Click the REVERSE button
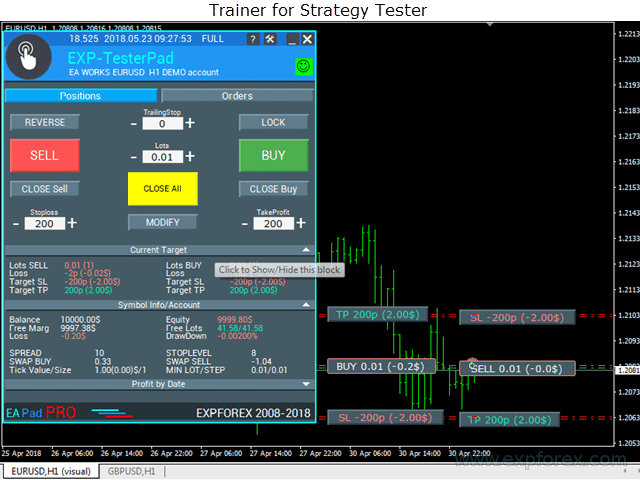Viewport: 640px width, 480px height. [45, 122]
